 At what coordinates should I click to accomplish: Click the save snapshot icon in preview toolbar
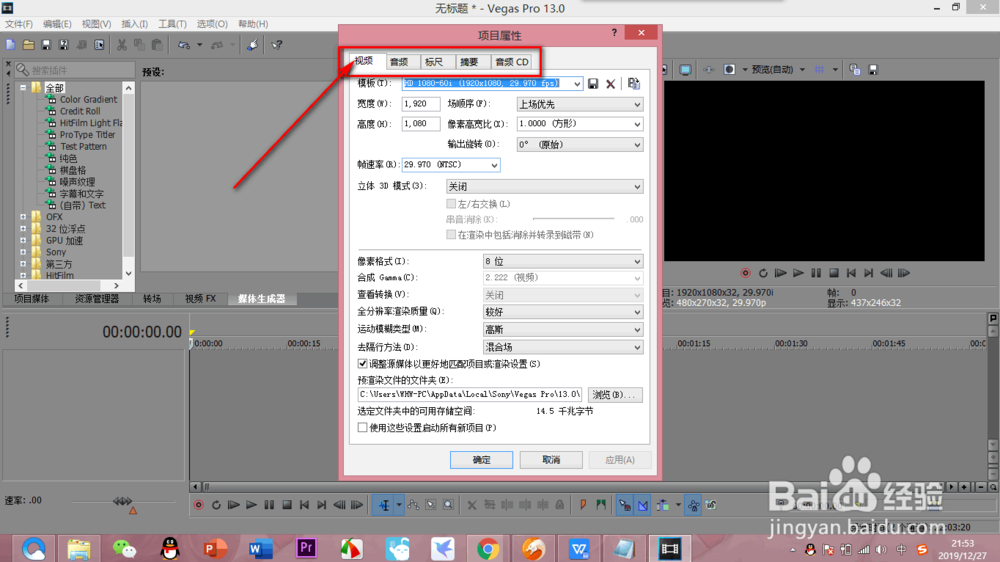point(873,70)
